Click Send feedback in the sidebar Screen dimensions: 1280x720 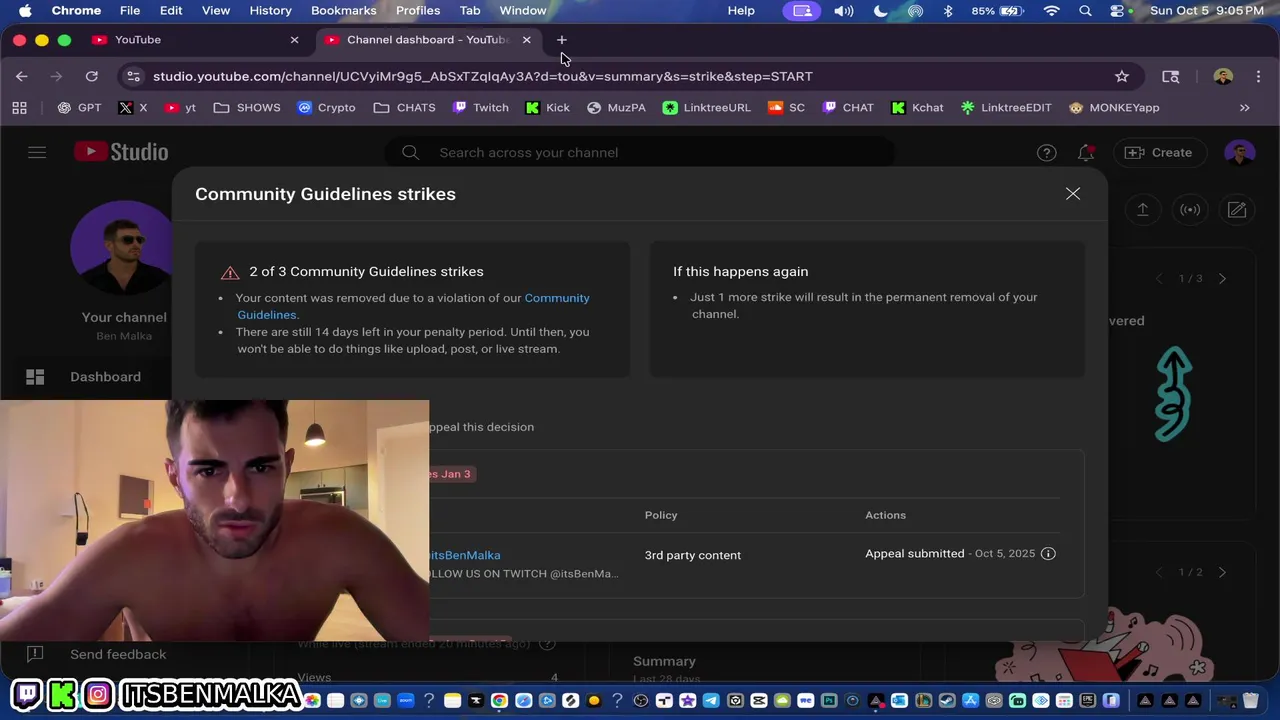(118, 654)
